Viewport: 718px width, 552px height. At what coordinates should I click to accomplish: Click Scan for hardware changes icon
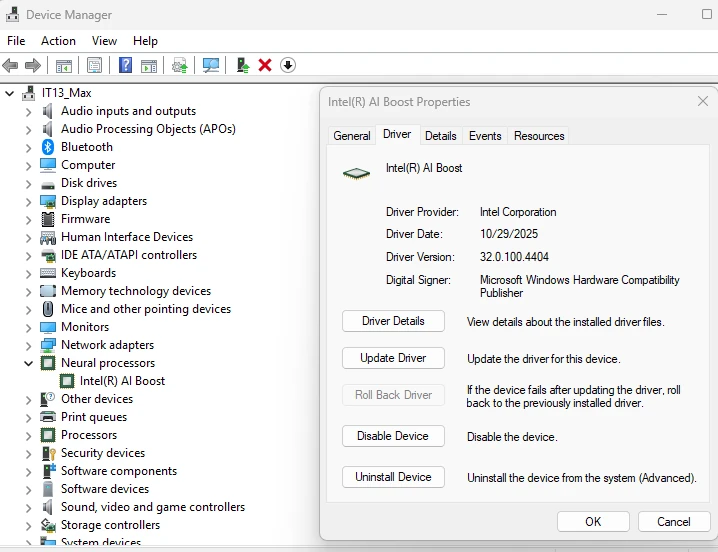[211, 66]
